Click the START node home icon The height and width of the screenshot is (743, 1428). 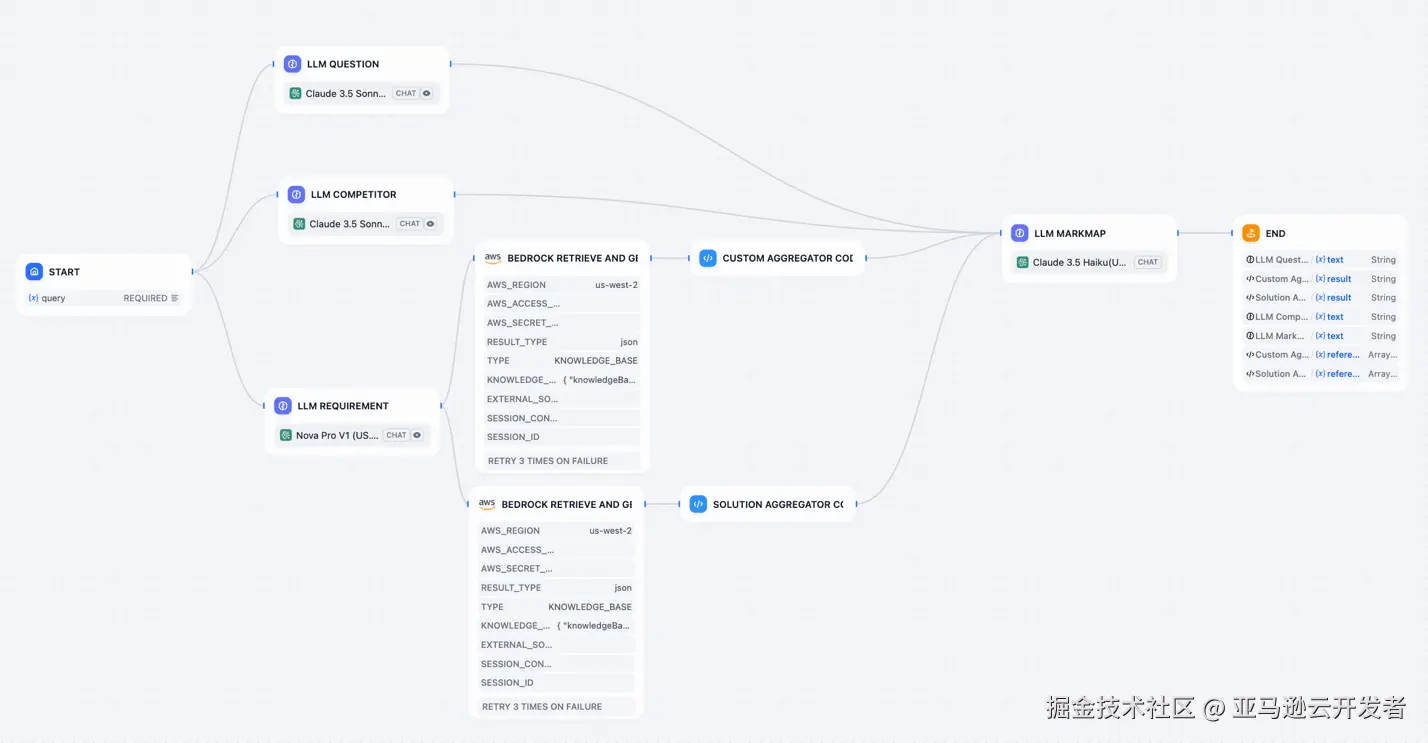pos(34,272)
